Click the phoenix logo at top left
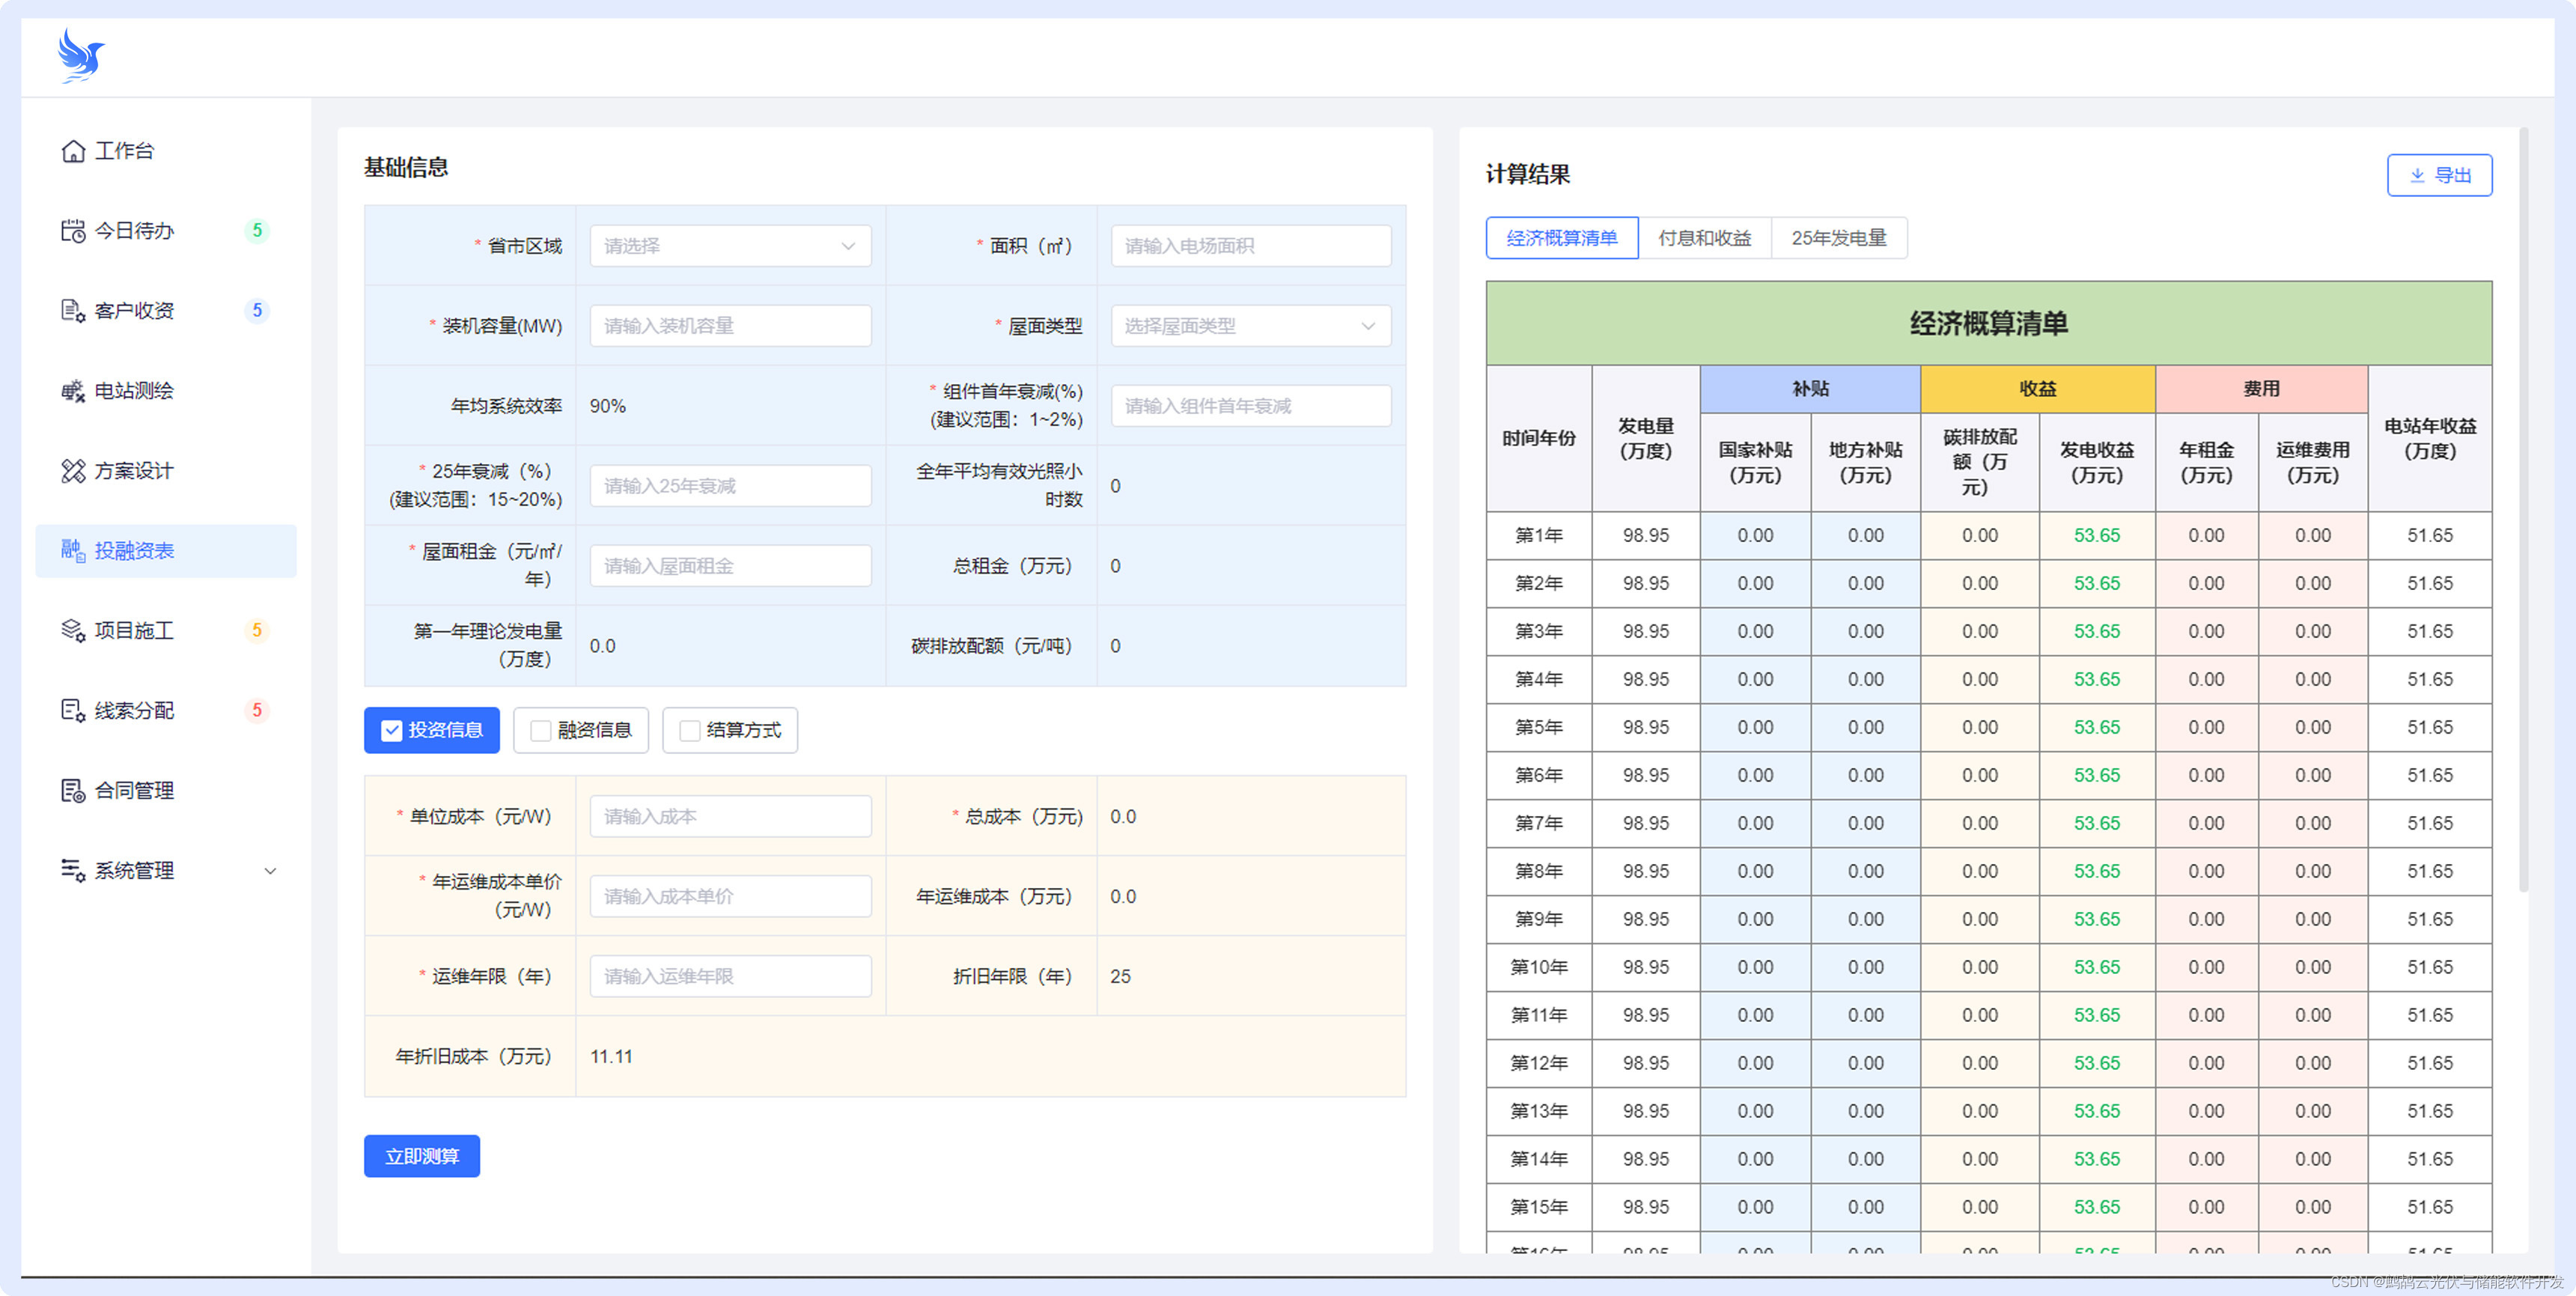The width and height of the screenshot is (2576, 1296). click(80, 56)
